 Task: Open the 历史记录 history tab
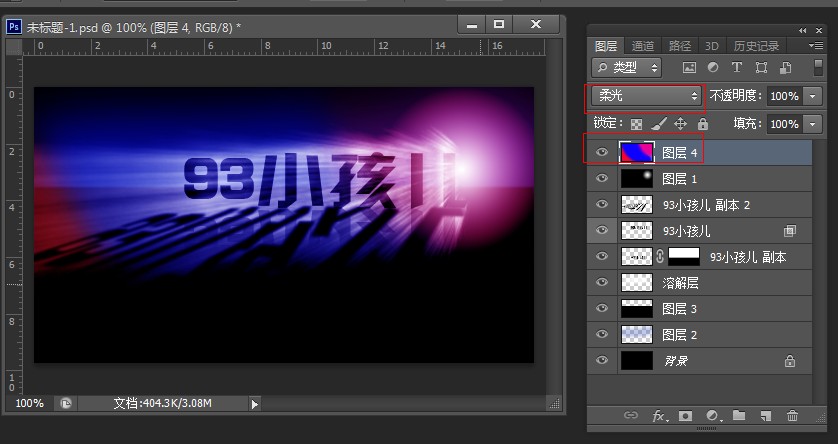pyautogui.click(x=756, y=46)
